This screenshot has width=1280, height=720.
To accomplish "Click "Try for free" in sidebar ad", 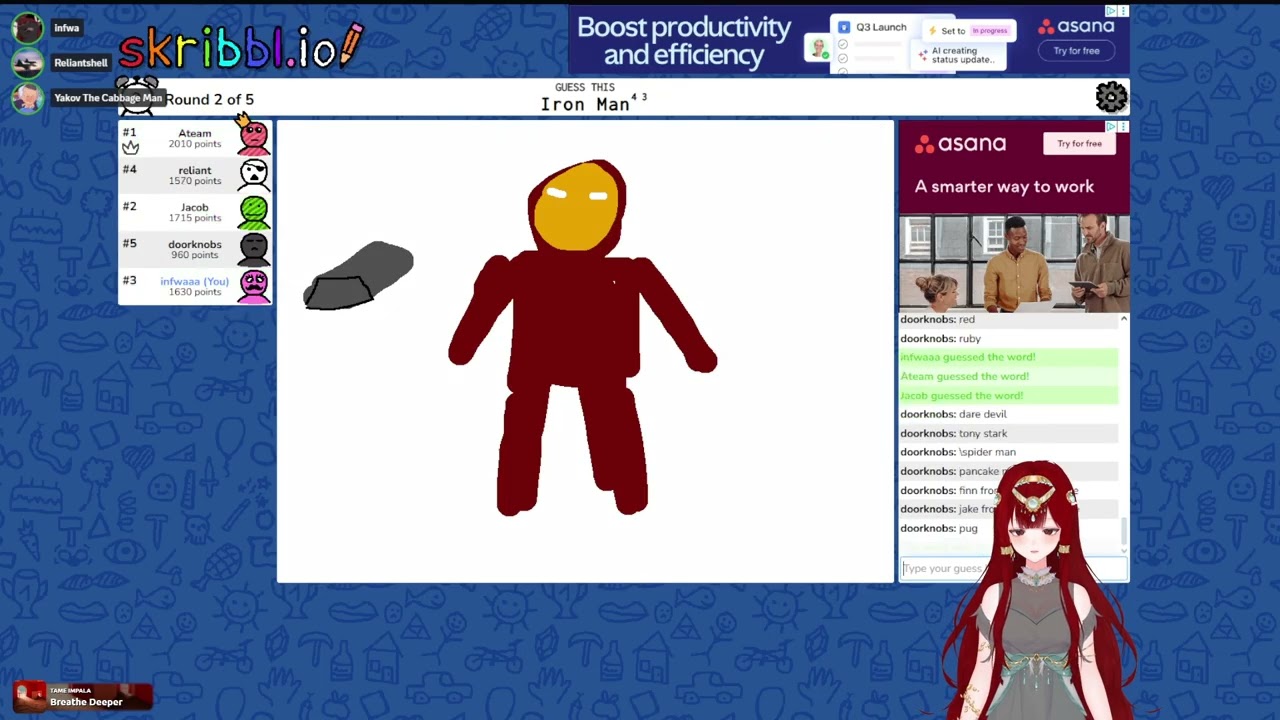I will (x=1079, y=144).
